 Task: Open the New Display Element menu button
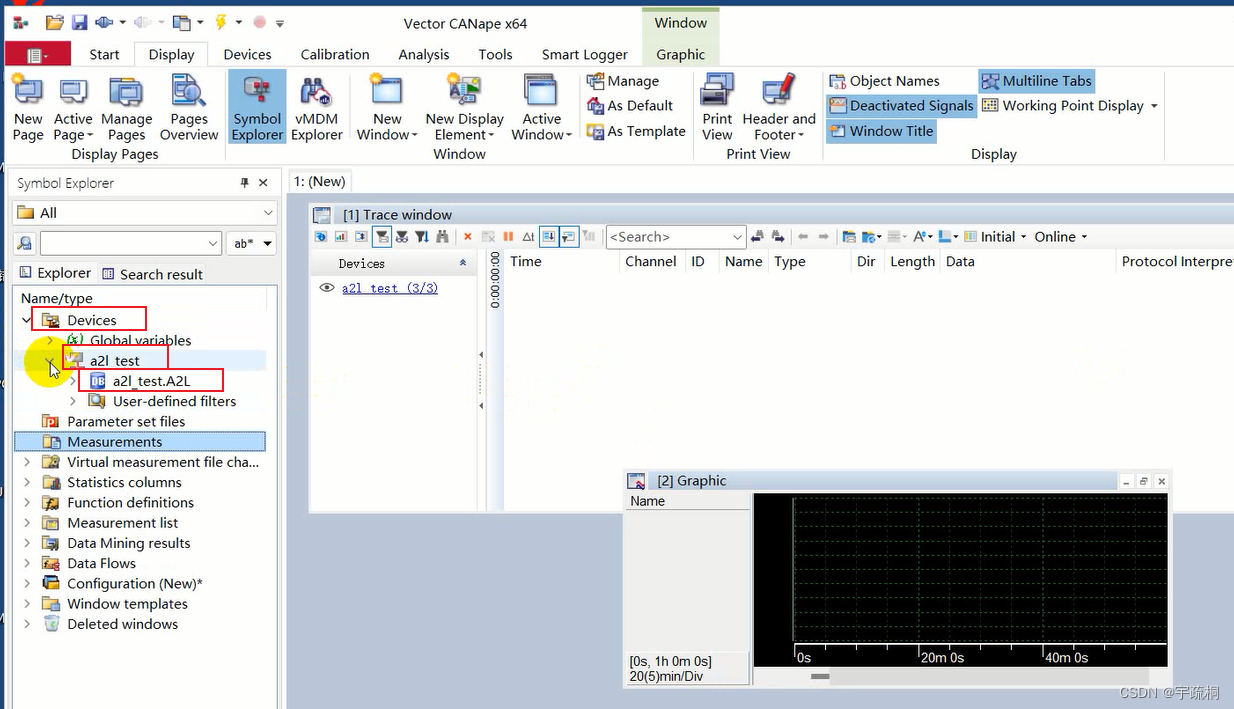pos(465,108)
